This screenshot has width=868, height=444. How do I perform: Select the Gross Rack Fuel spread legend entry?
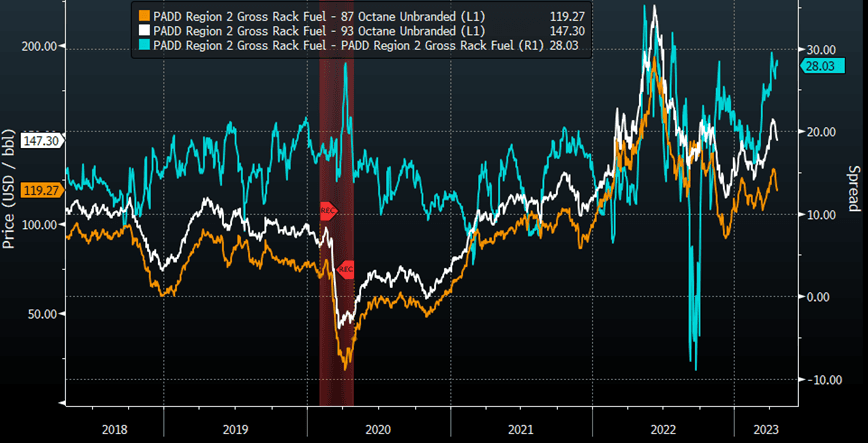pyautogui.click(x=363, y=45)
